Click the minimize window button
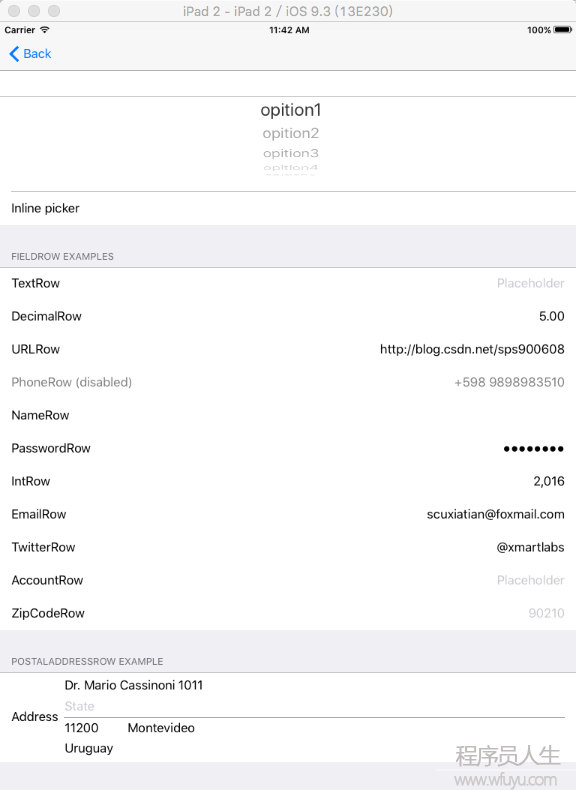 [x=34, y=11]
